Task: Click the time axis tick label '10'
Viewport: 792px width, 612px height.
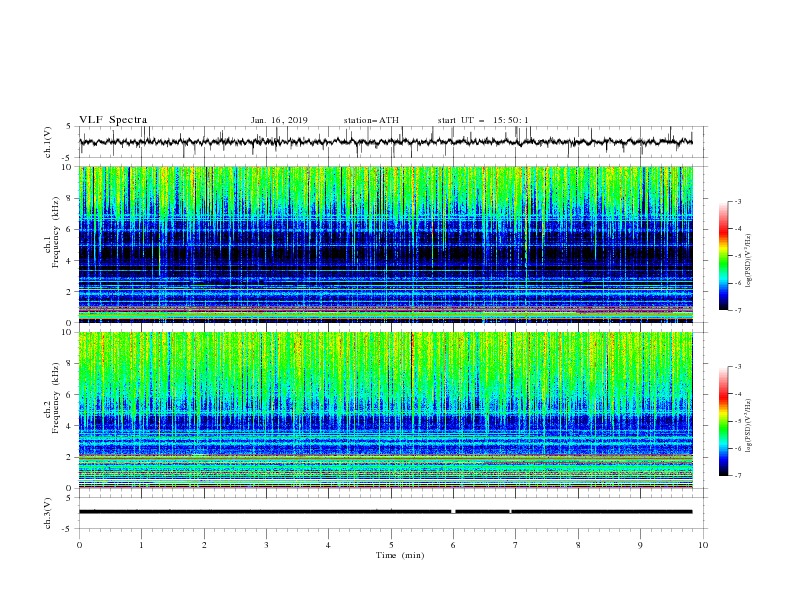Action: [703, 545]
